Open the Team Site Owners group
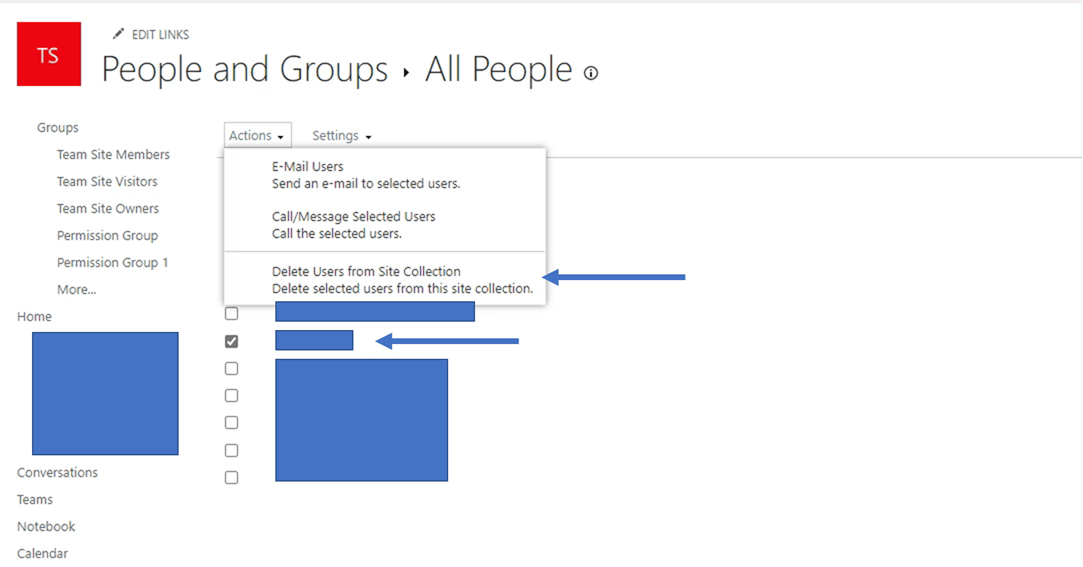 click(108, 209)
